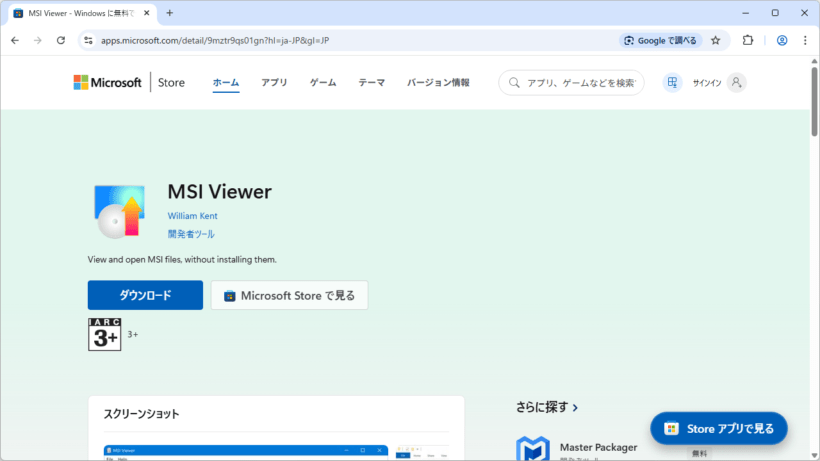Click 'View and open MSI files' description
This screenshot has width=820, height=461.
pos(182,259)
